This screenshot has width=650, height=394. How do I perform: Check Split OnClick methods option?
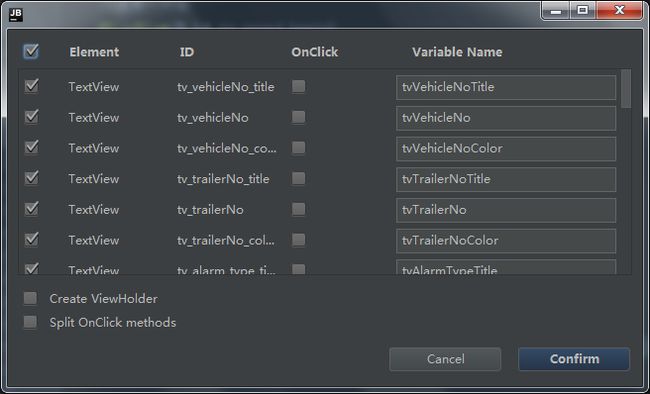pos(30,322)
